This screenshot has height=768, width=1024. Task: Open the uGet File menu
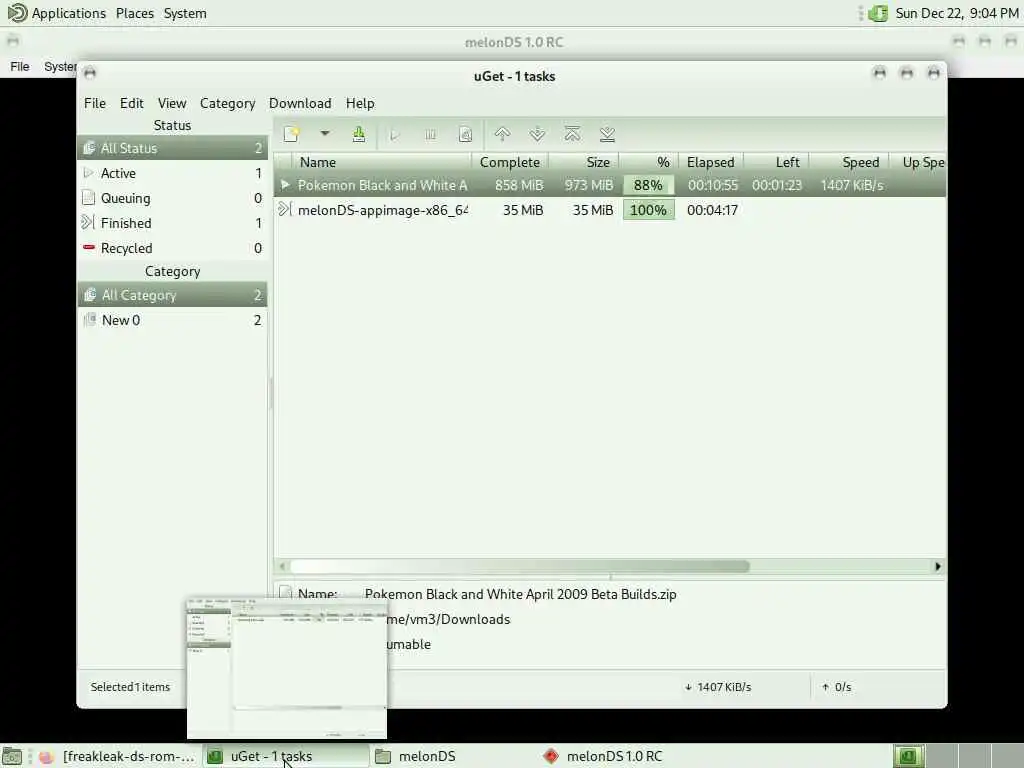[95, 103]
